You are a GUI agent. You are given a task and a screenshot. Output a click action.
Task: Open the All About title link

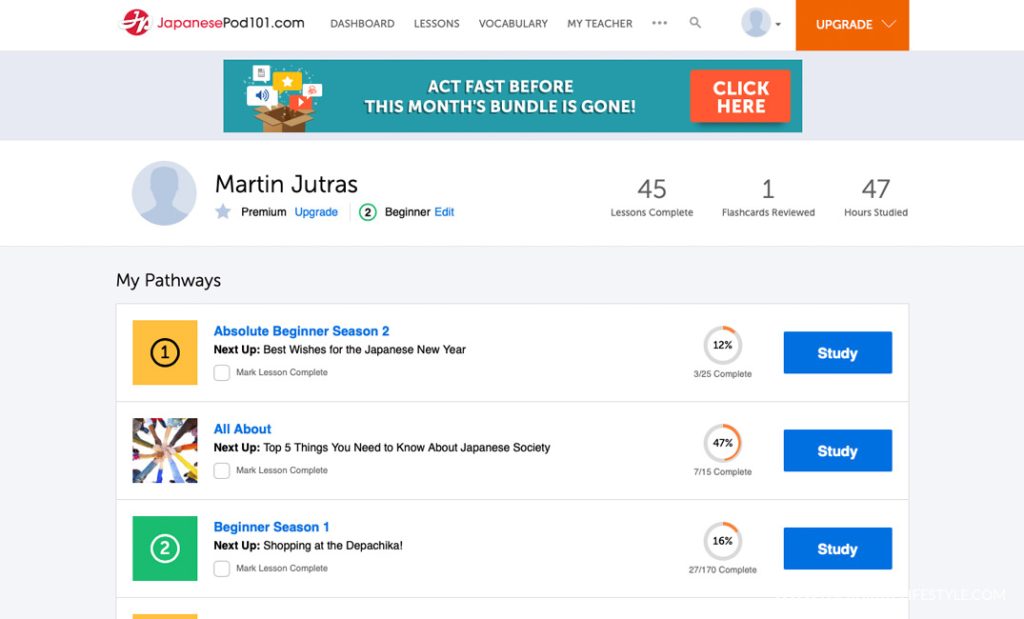click(x=242, y=429)
